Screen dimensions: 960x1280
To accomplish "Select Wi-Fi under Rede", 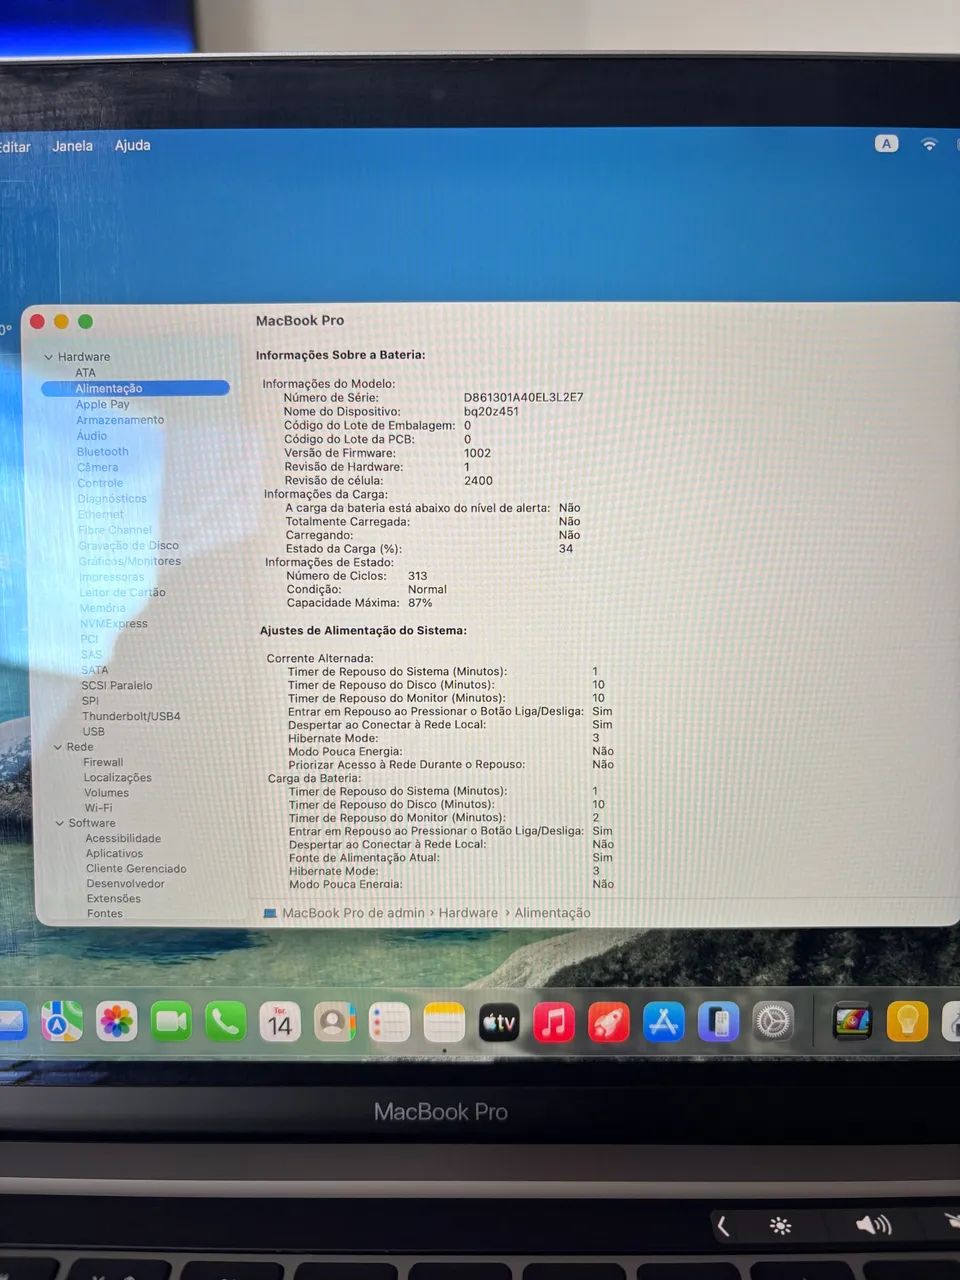I will click(98, 808).
